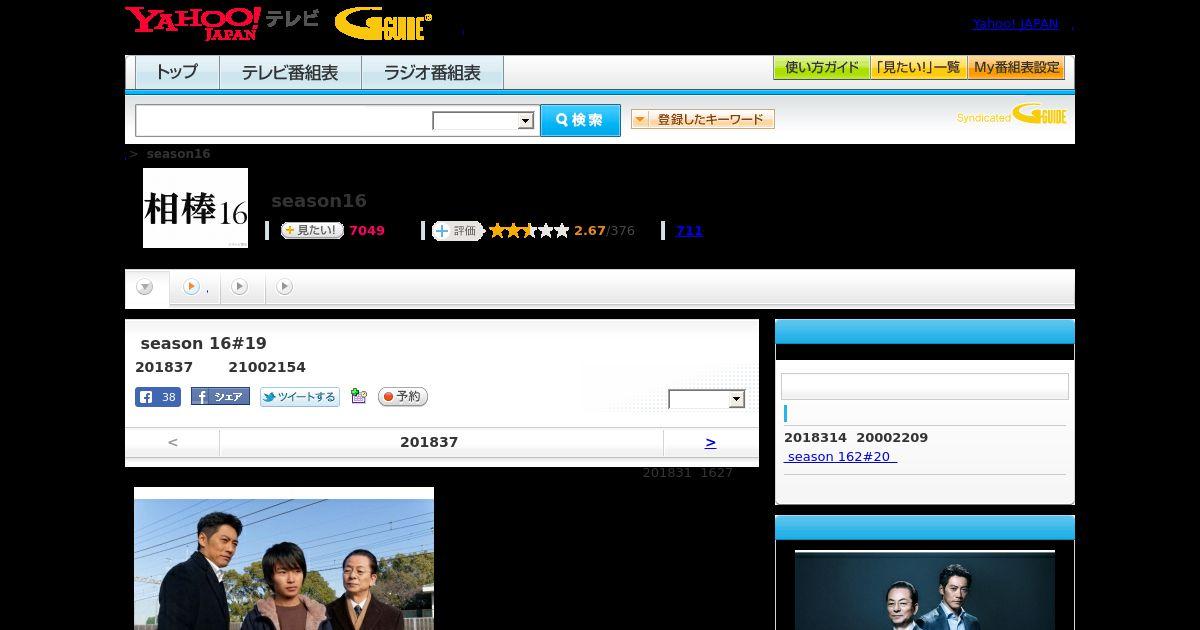1200x630 pixels.
Task: Open the「見たい!」一覧 list
Action: pyautogui.click(x=919, y=68)
